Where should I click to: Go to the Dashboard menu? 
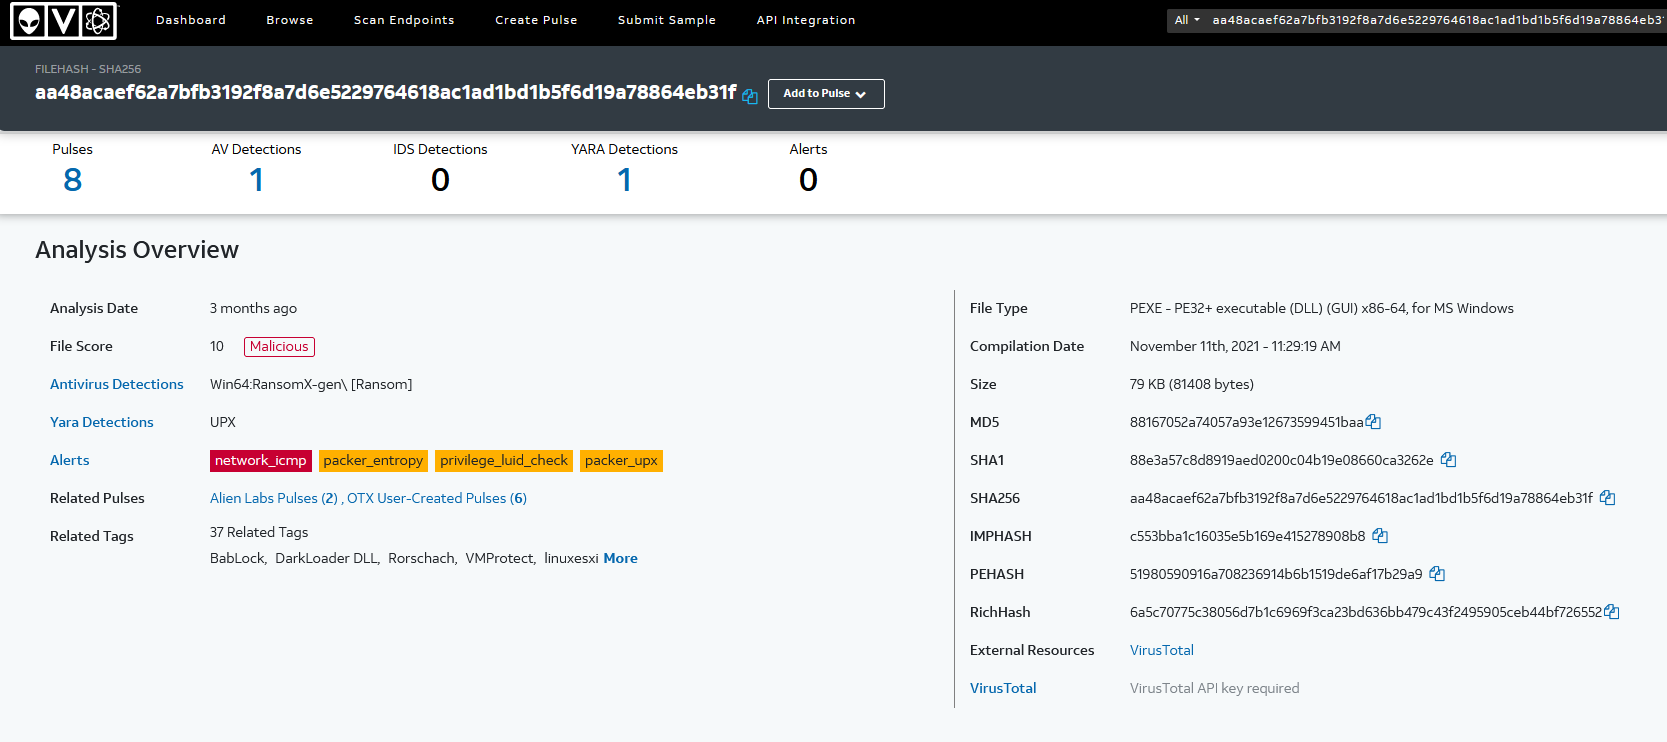tap(191, 20)
